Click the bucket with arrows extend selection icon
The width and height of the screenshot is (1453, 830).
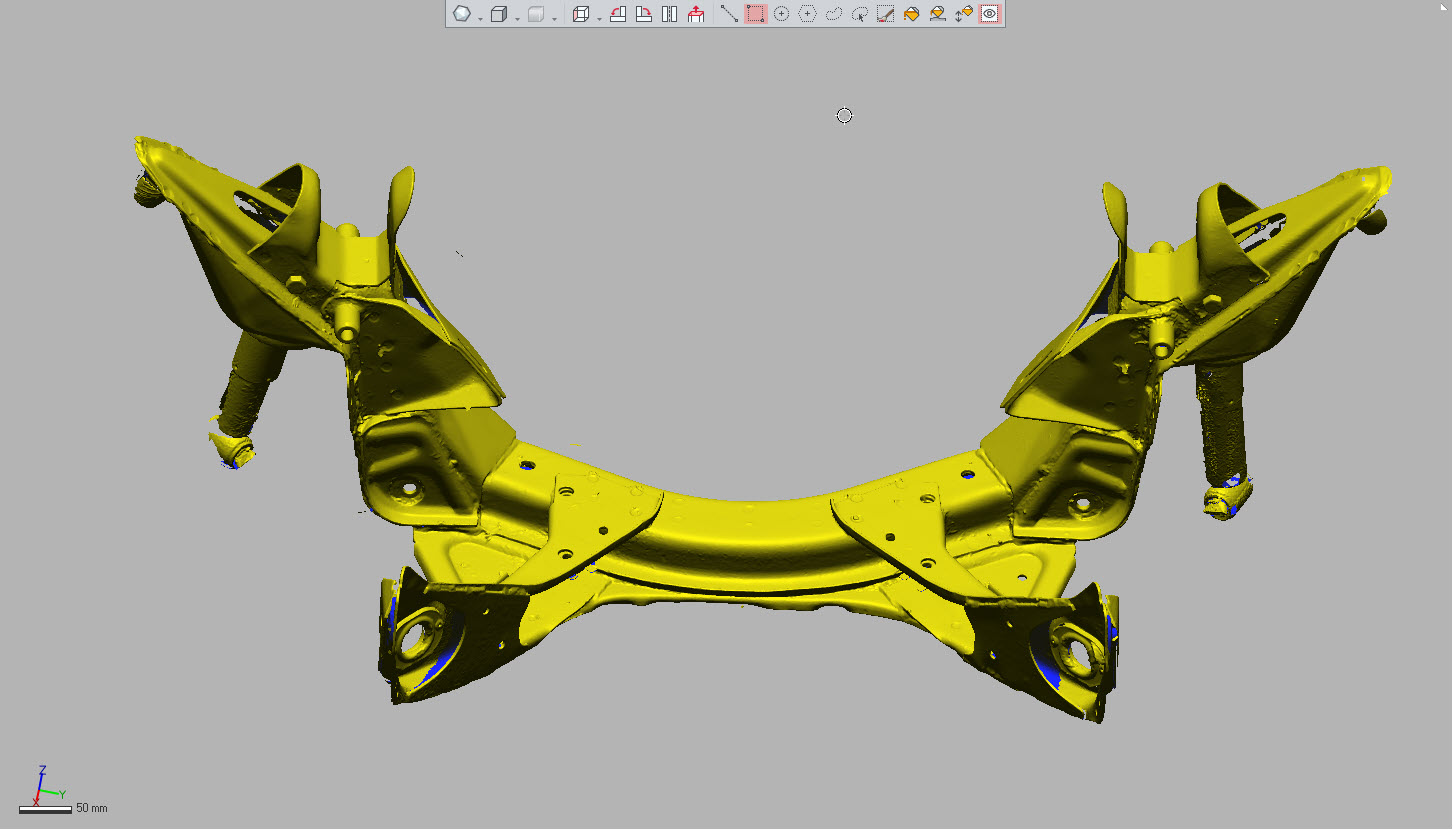coord(964,14)
